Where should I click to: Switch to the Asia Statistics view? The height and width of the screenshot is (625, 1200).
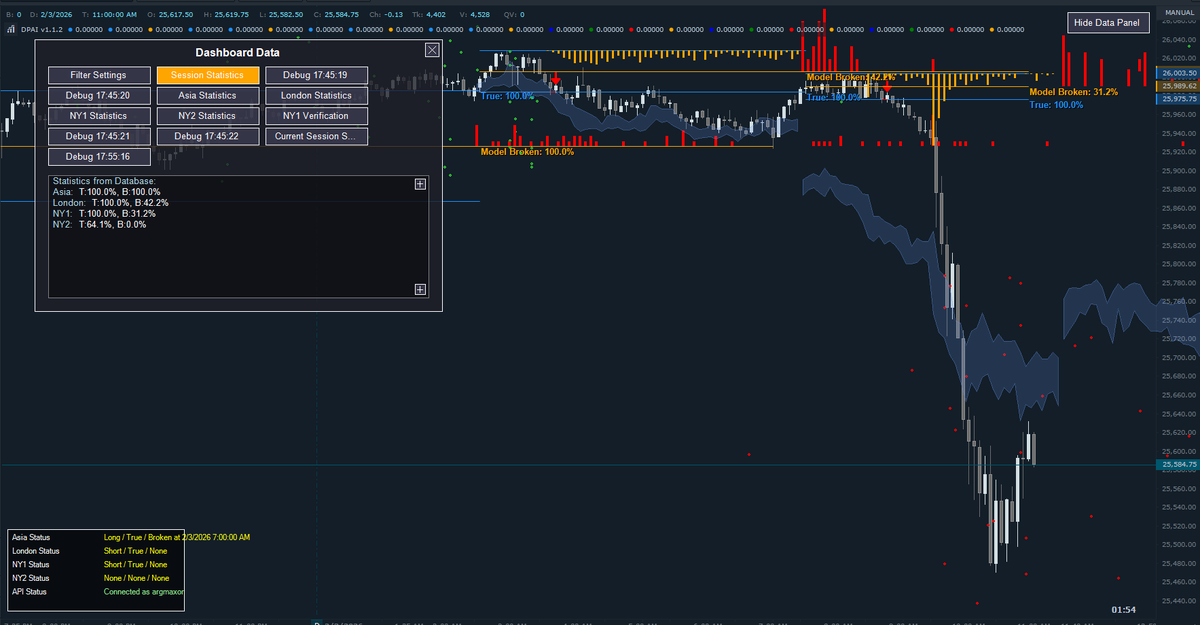point(208,95)
